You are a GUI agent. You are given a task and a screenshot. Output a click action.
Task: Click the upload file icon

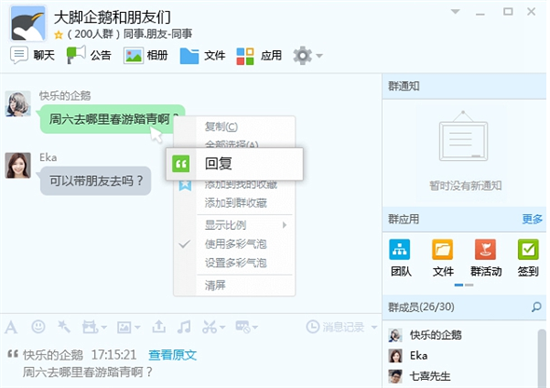pyautogui.click(x=159, y=327)
